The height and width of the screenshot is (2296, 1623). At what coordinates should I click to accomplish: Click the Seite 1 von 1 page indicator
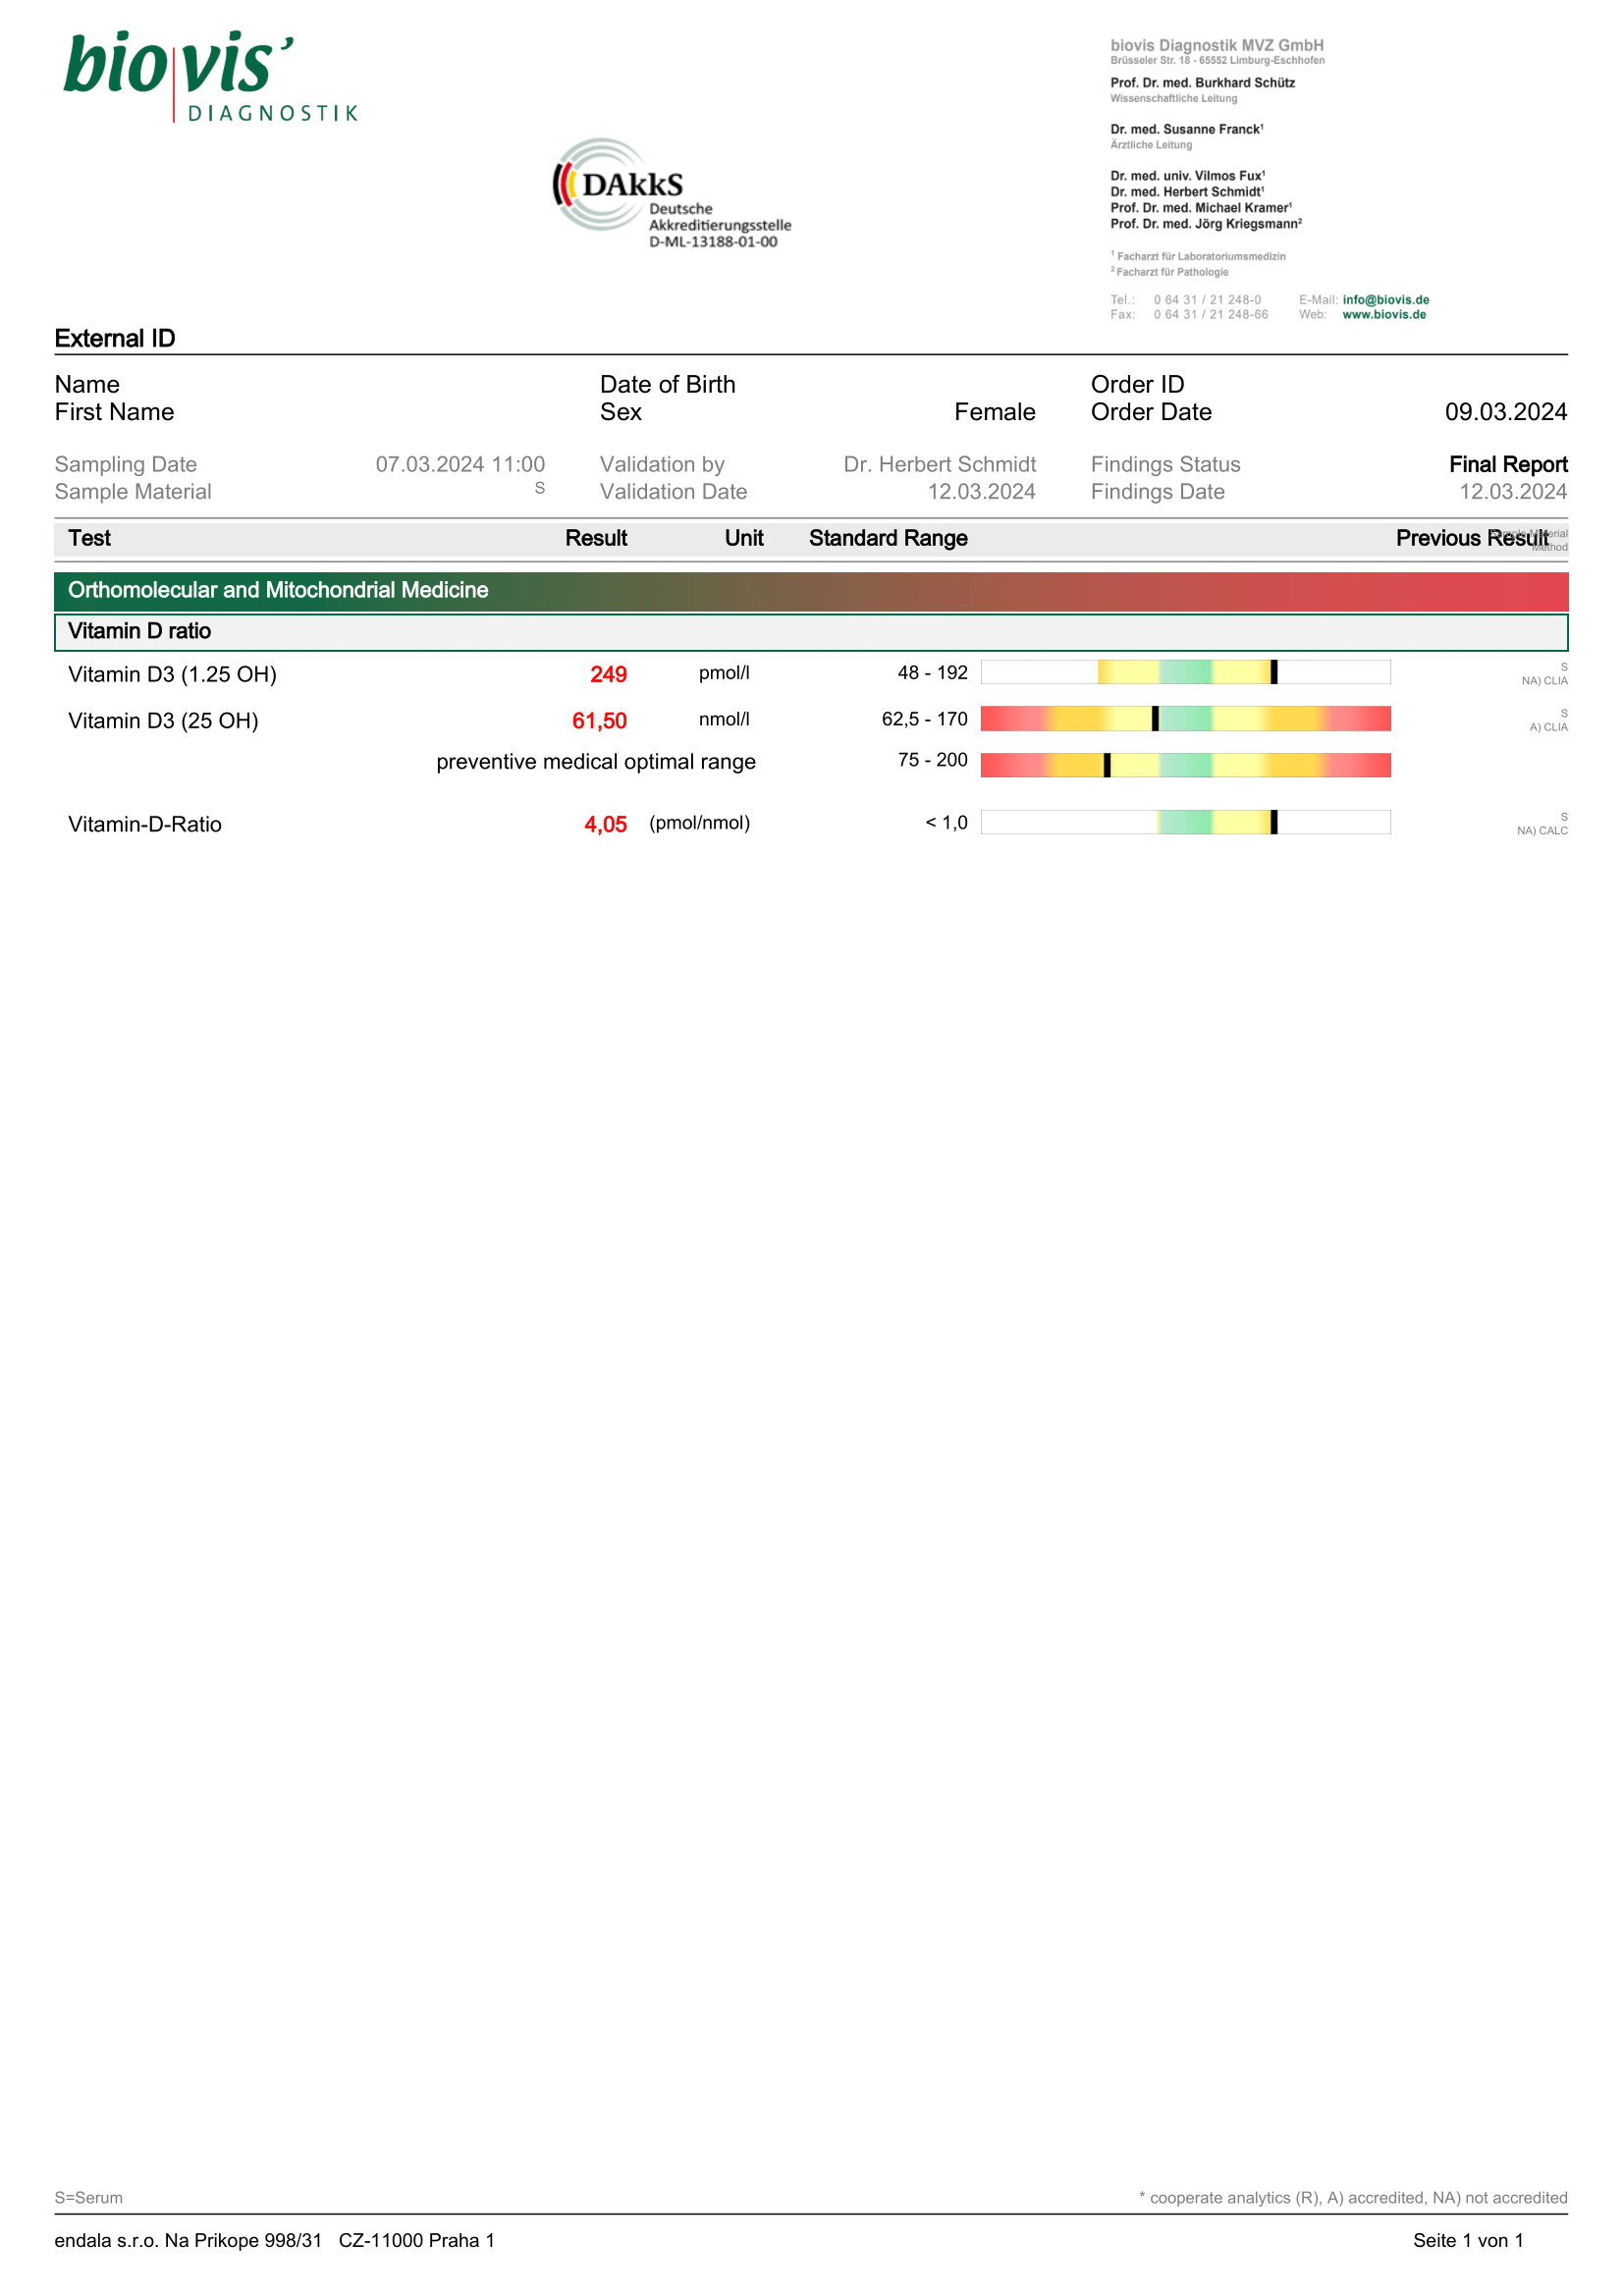tap(1467, 2241)
